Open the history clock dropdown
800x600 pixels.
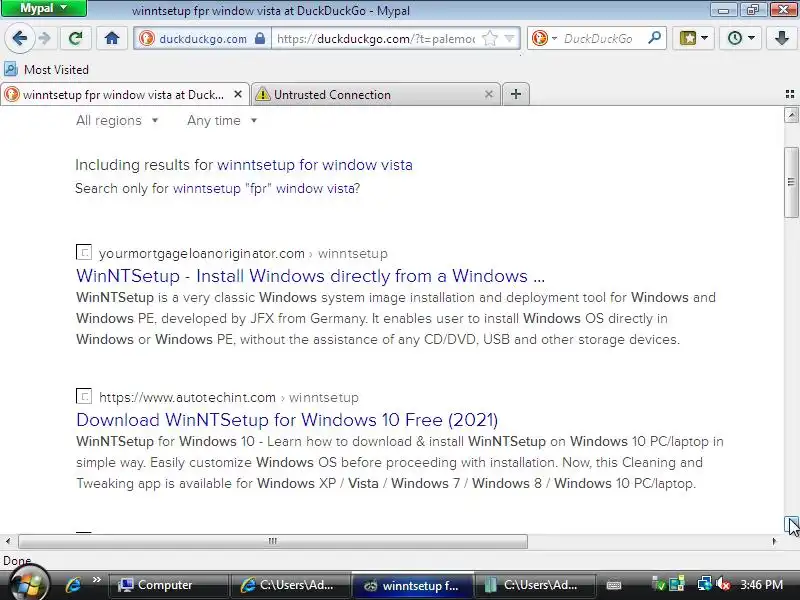point(740,38)
